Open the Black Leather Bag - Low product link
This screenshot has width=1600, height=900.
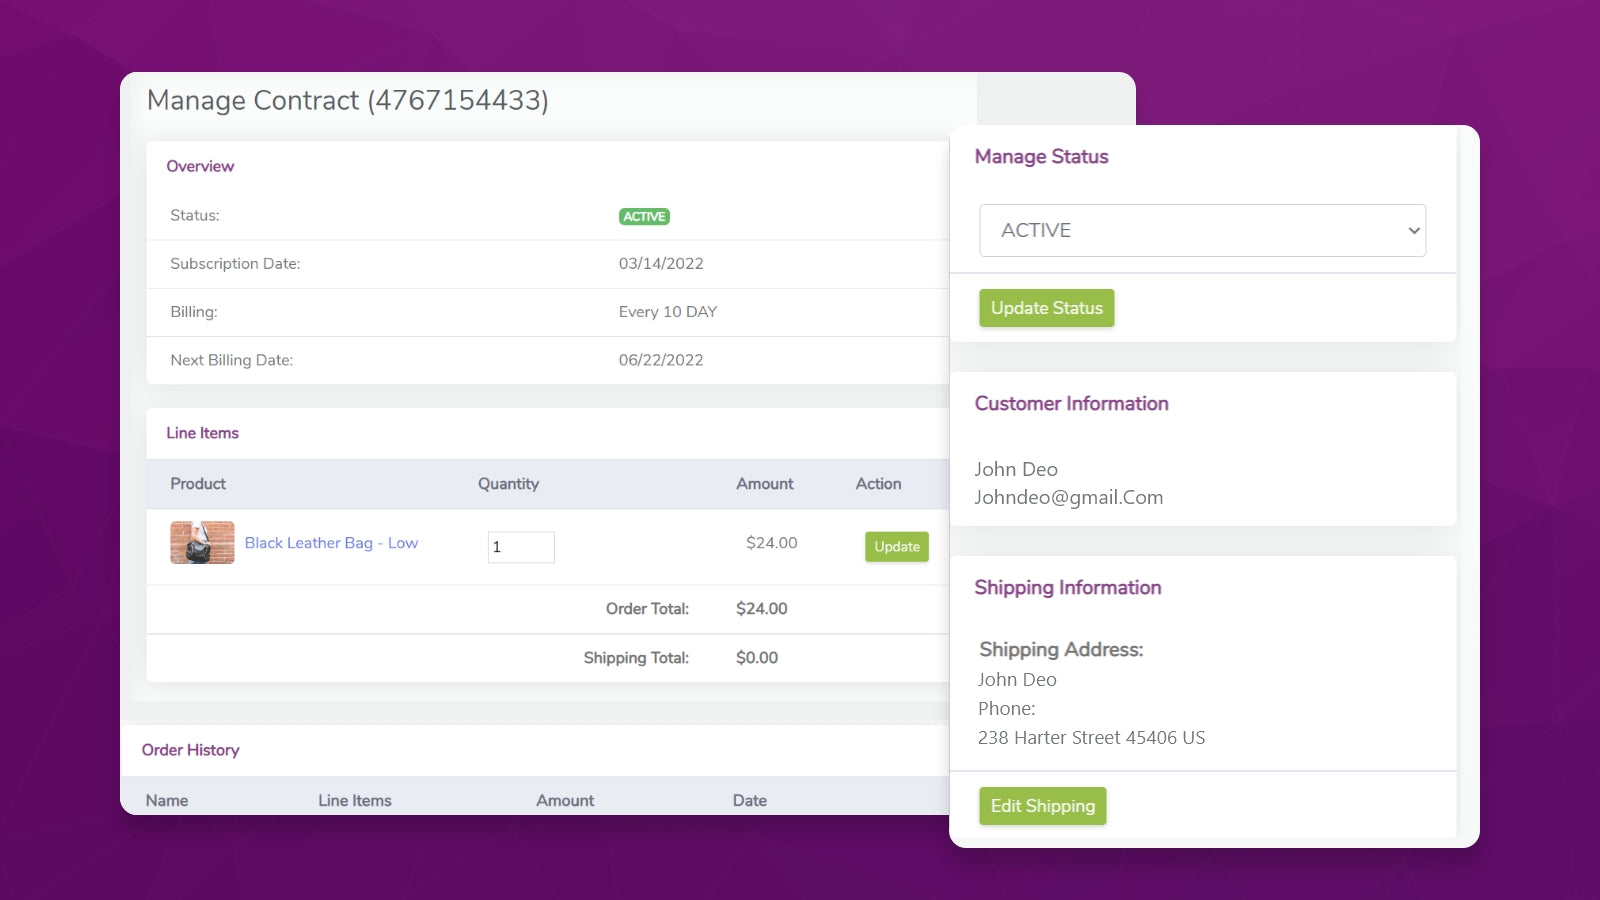click(331, 542)
